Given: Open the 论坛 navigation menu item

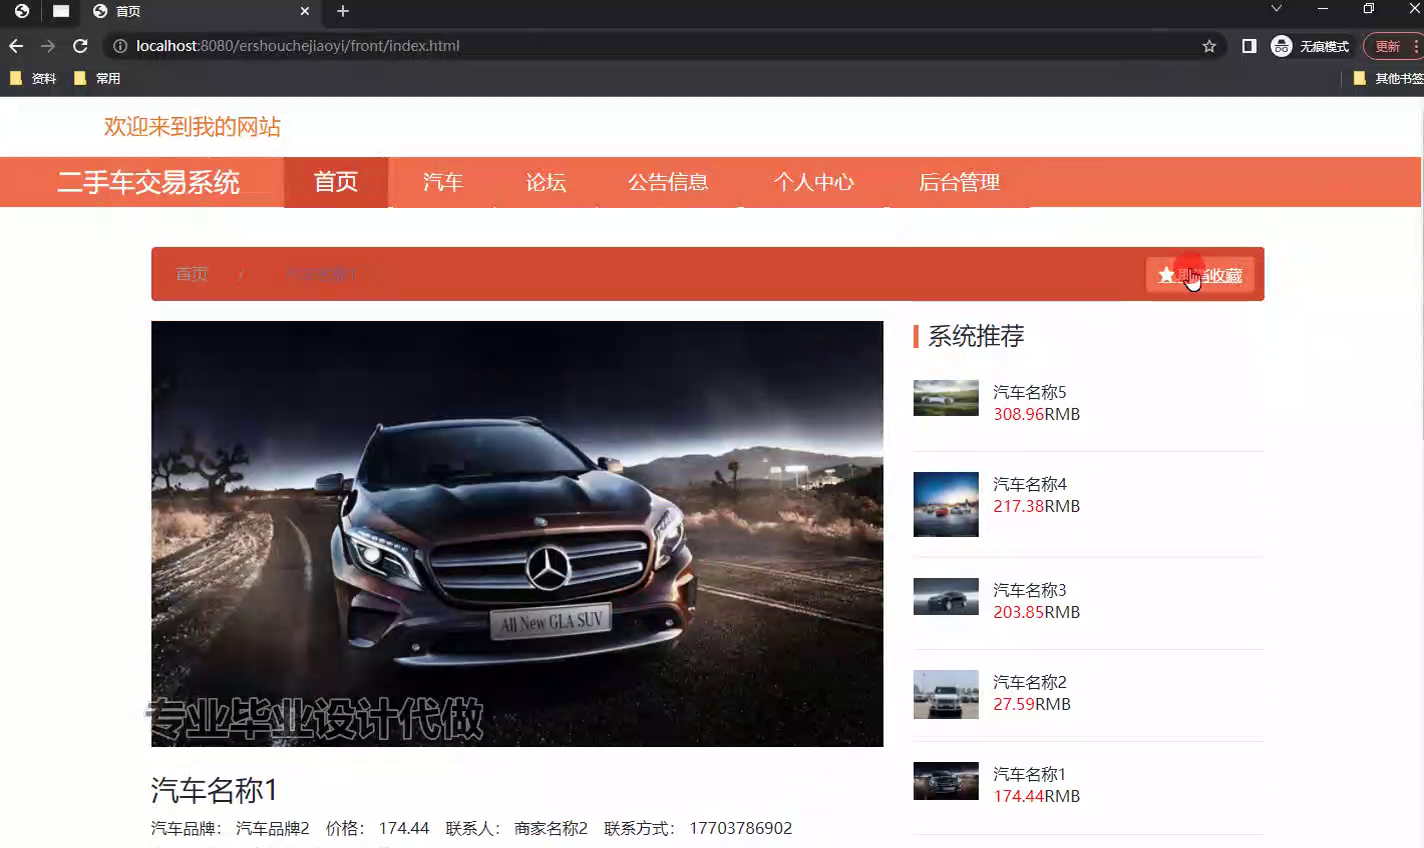Looking at the screenshot, I should tap(546, 182).
